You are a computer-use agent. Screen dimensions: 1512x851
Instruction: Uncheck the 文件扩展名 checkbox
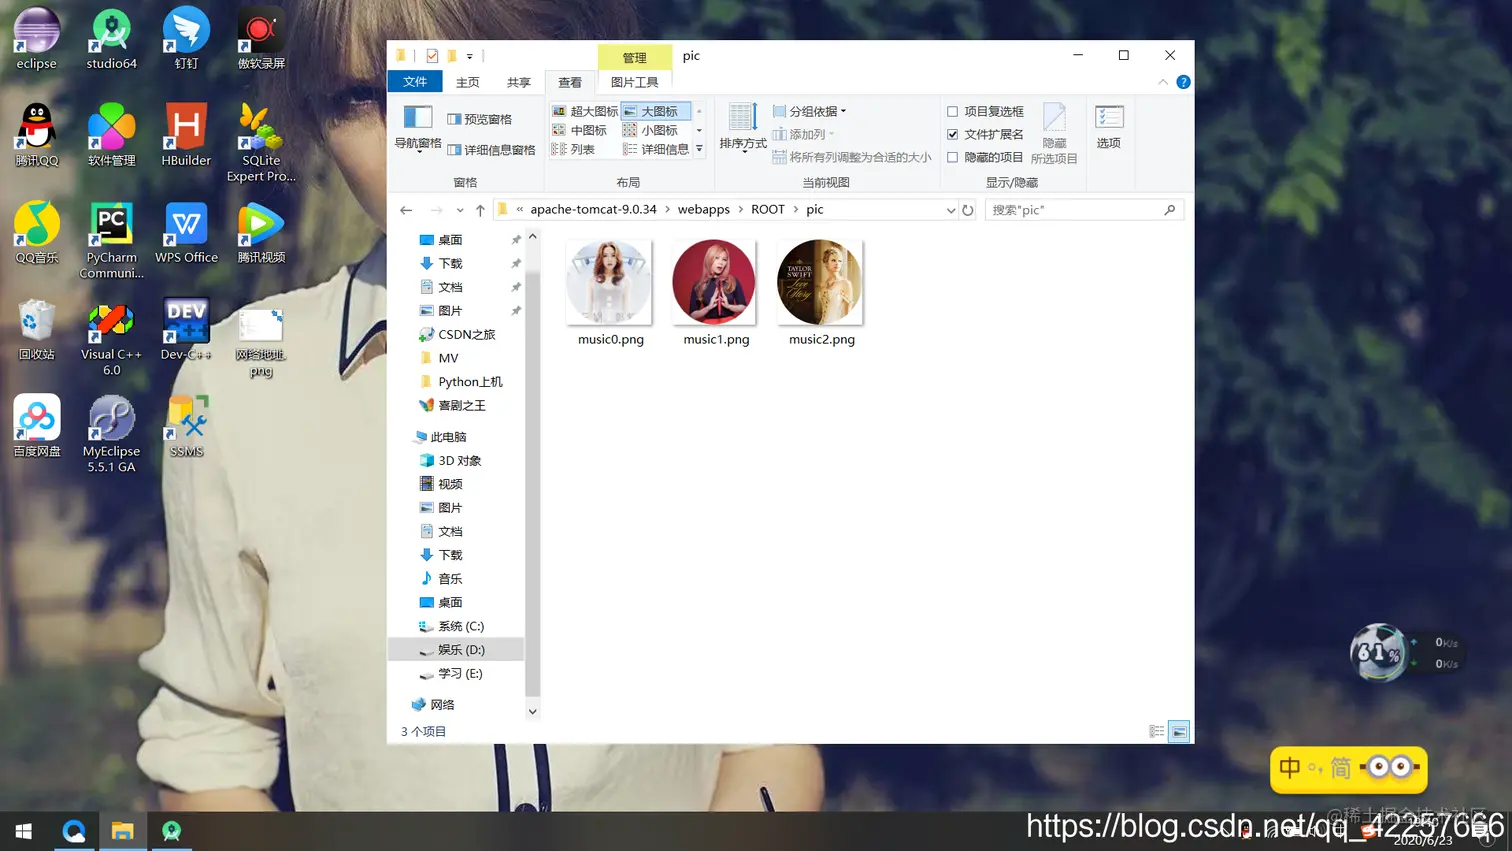click(x=953, y=134)
